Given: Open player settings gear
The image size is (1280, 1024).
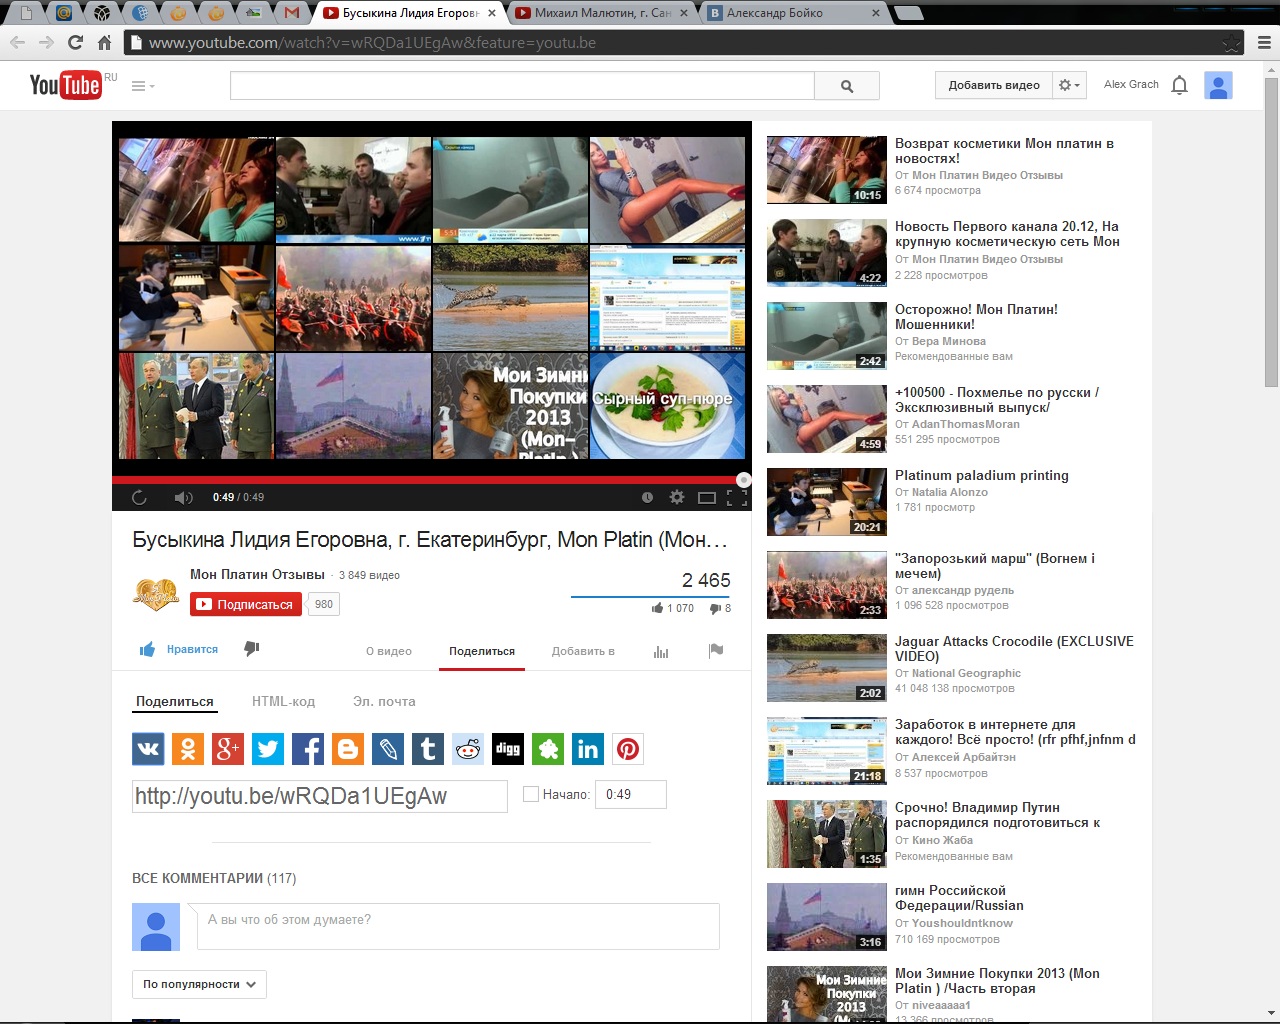Looking at the screenshot, I should [x=677, y=497].
